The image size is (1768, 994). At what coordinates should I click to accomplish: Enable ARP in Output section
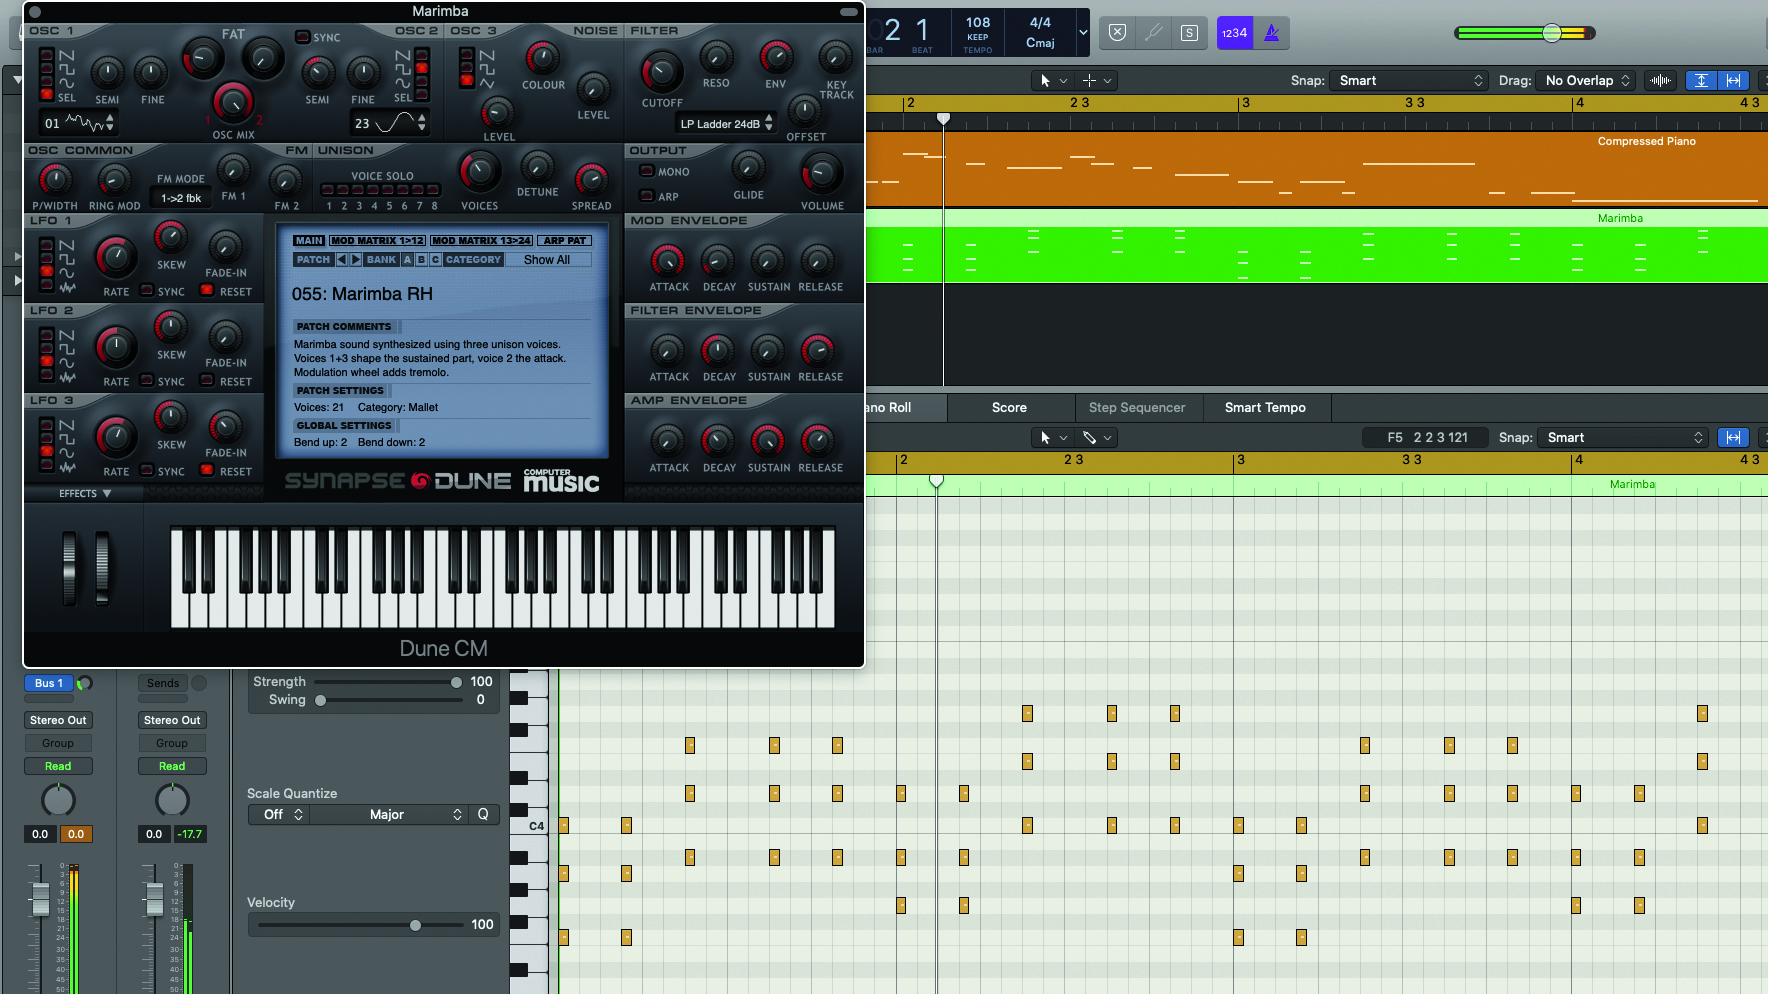pyautogui.click(x=646, y=196)
